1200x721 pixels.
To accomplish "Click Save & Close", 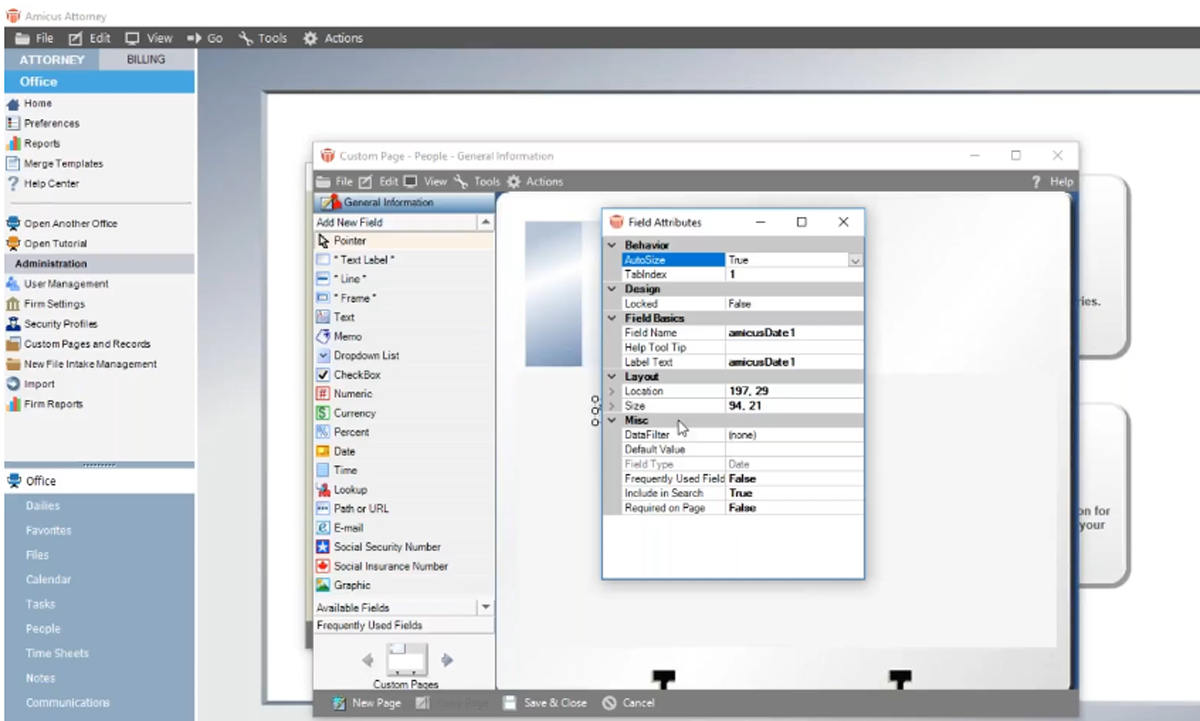I will click(545, 703).
